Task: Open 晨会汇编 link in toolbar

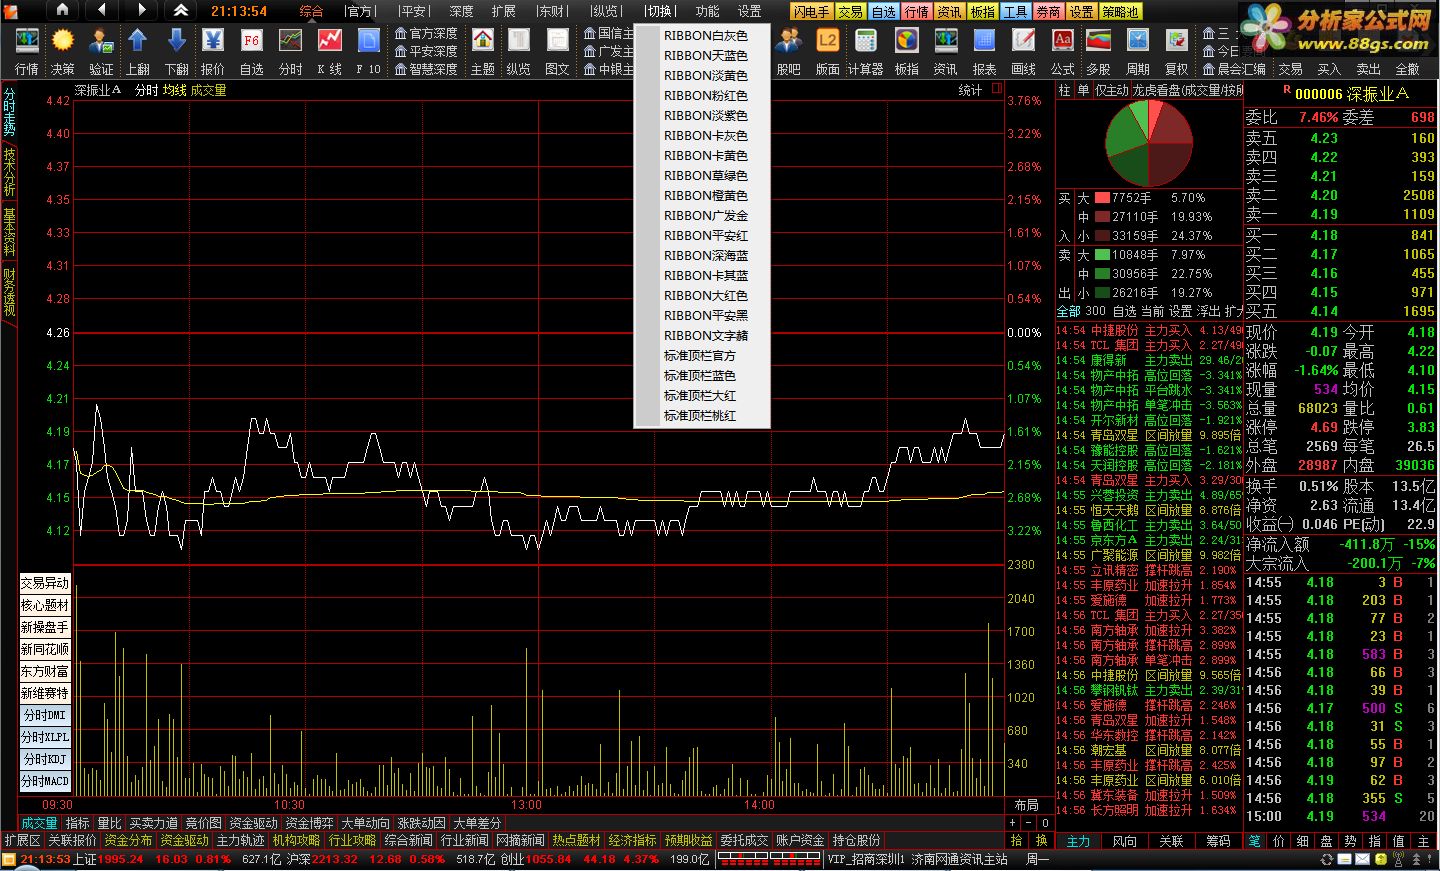Action: click(x=1235, y=69)
